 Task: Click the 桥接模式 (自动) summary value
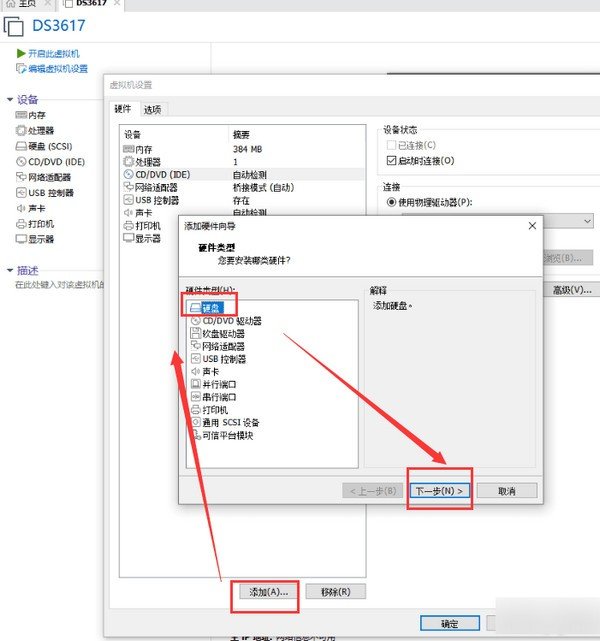pos(264,187)
